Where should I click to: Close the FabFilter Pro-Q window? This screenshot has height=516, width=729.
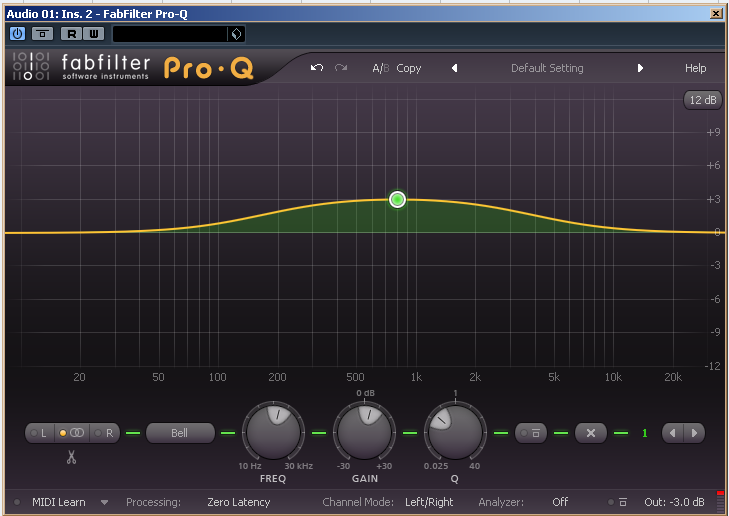pyautogui.click(x=716, y=13)
